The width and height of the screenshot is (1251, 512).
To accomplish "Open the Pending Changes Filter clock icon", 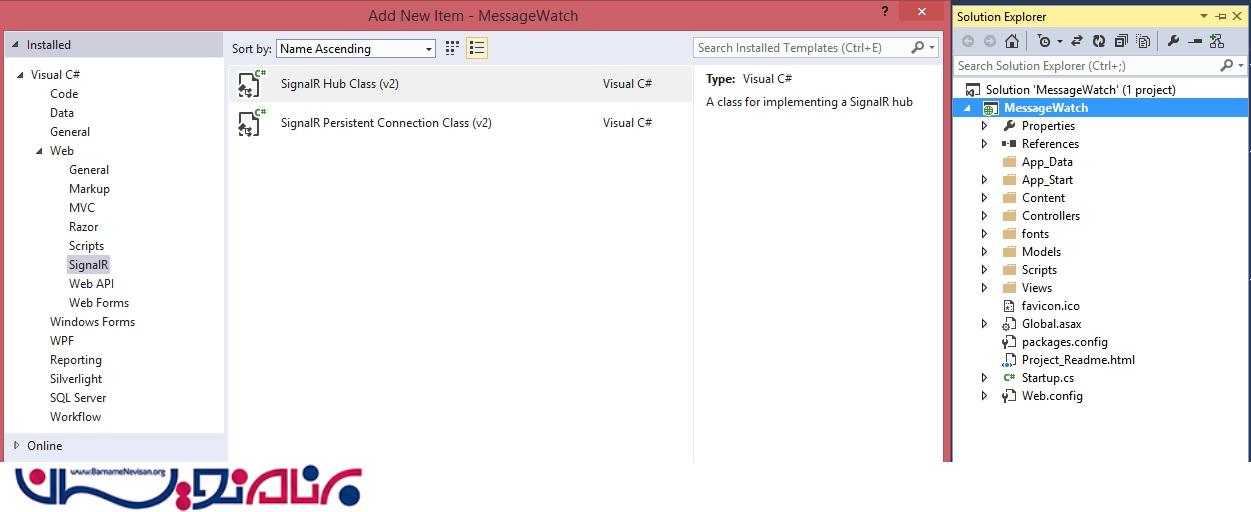I will pyautogui.click(x=1043, y=41).
